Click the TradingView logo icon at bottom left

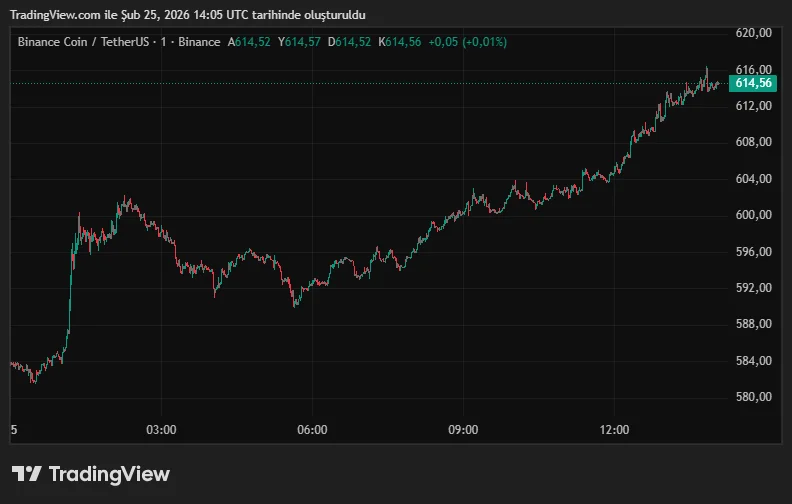coord(26,474)
